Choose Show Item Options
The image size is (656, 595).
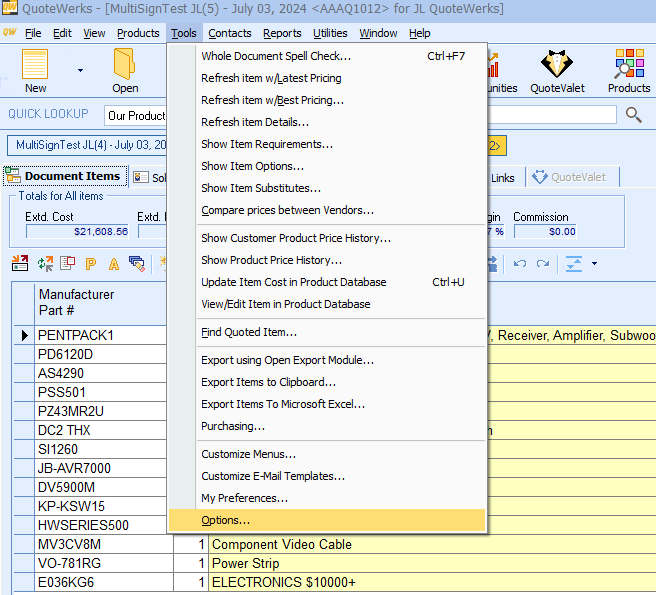(327, 166)
